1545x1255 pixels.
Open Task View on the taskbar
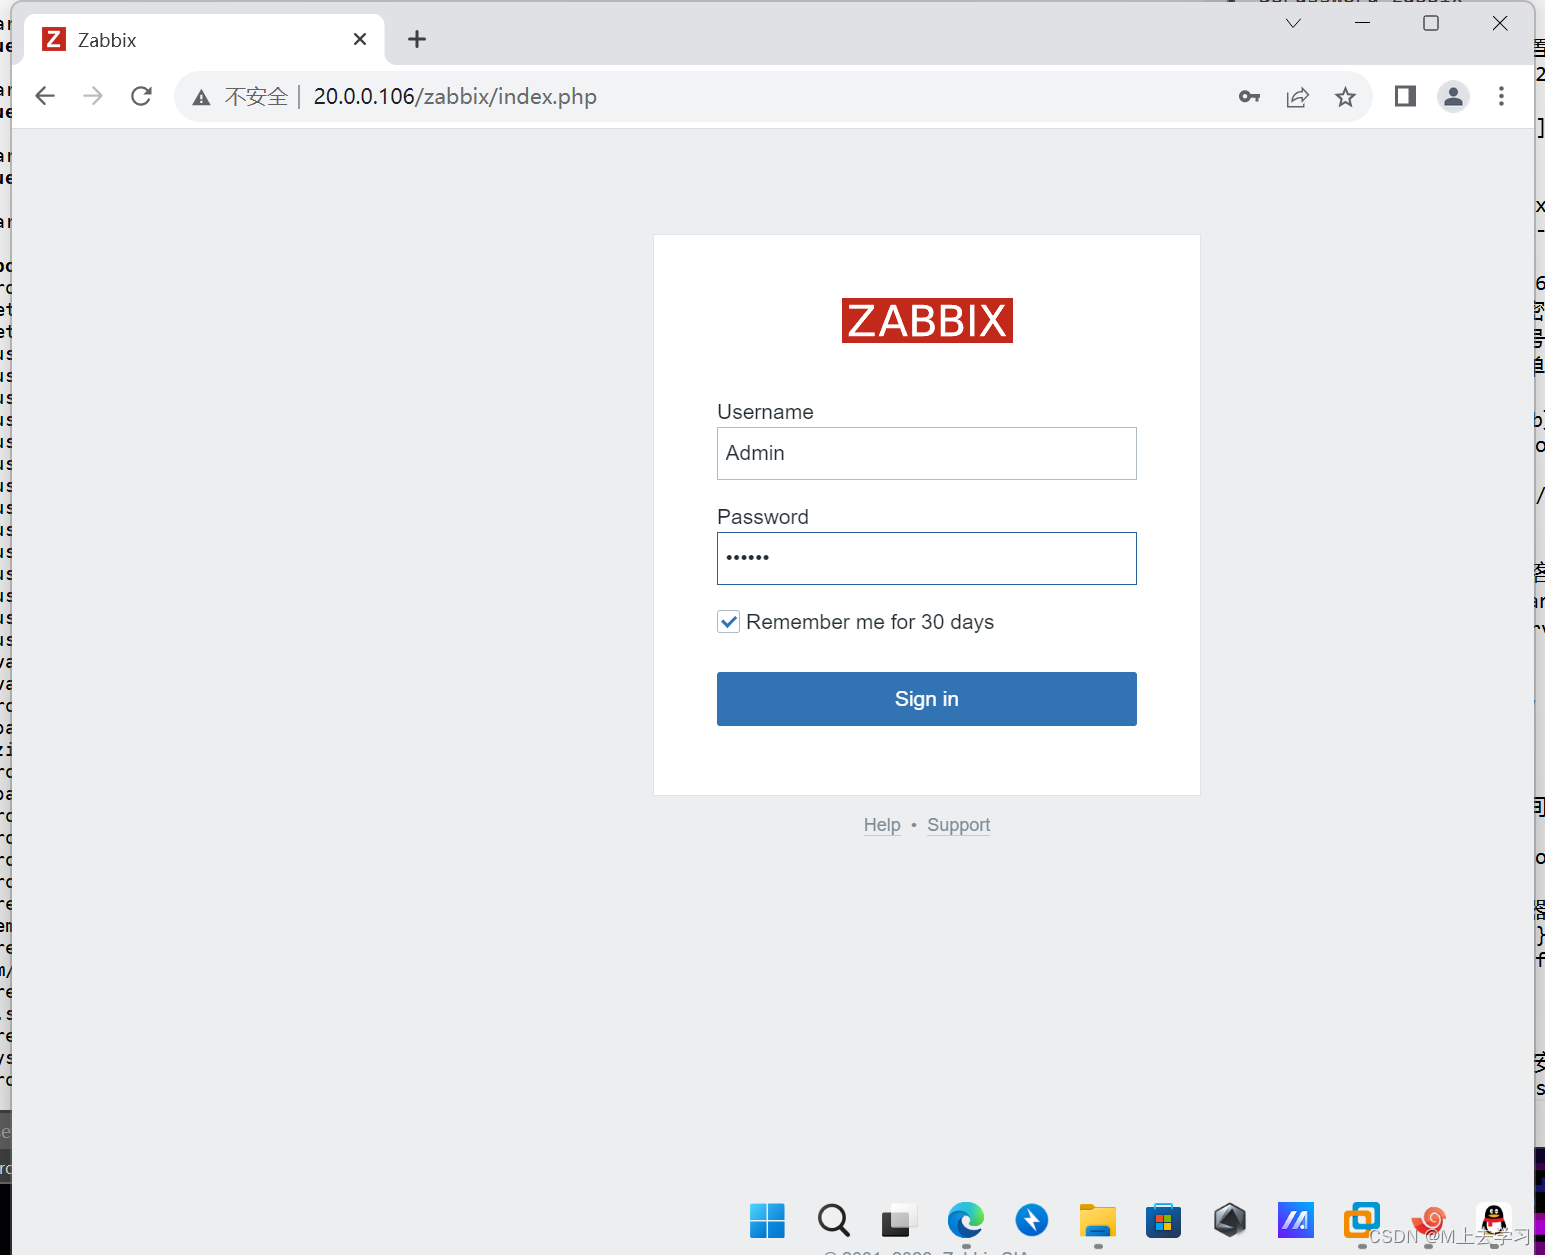tap(899, 1220)
